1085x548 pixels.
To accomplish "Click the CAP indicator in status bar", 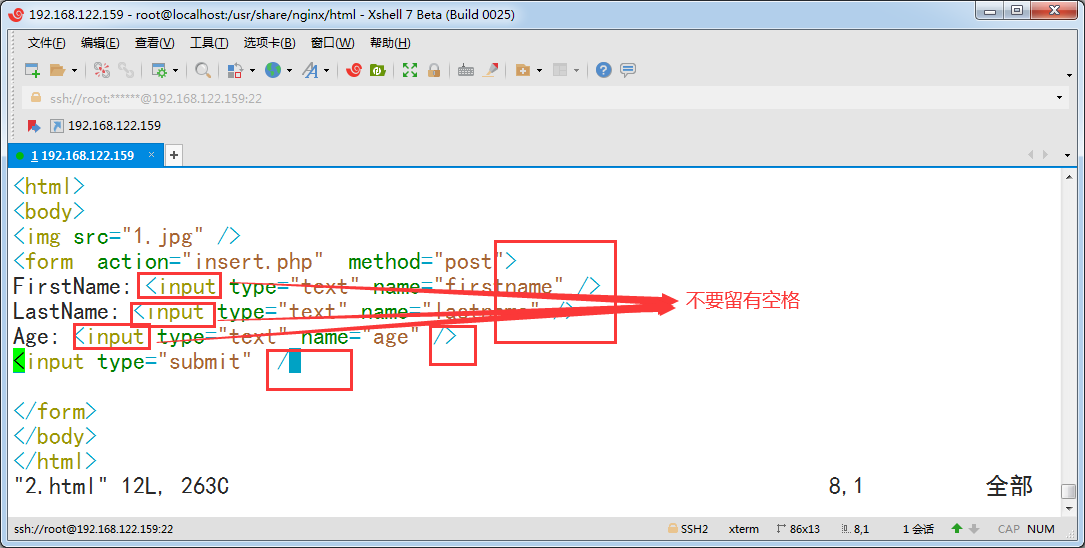I will 1009,529.
